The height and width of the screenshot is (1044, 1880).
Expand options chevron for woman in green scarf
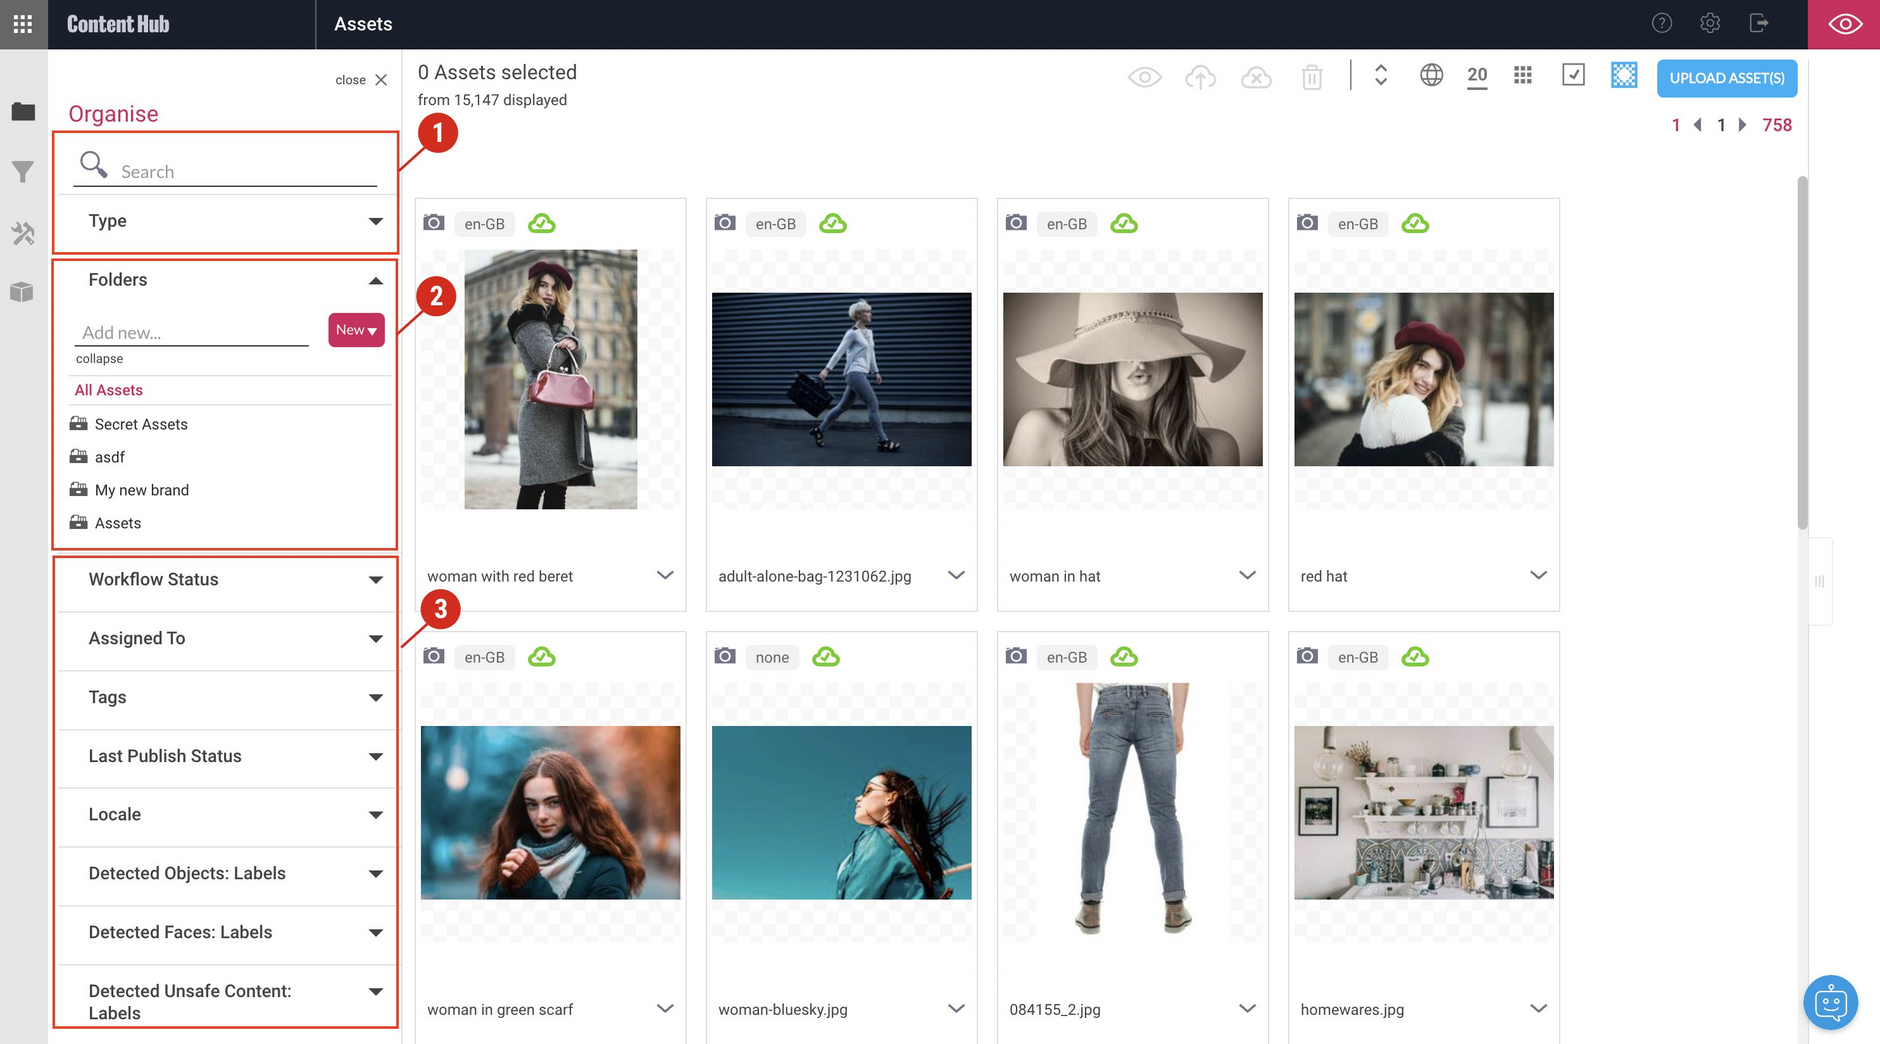click(x=665, y=1008)
